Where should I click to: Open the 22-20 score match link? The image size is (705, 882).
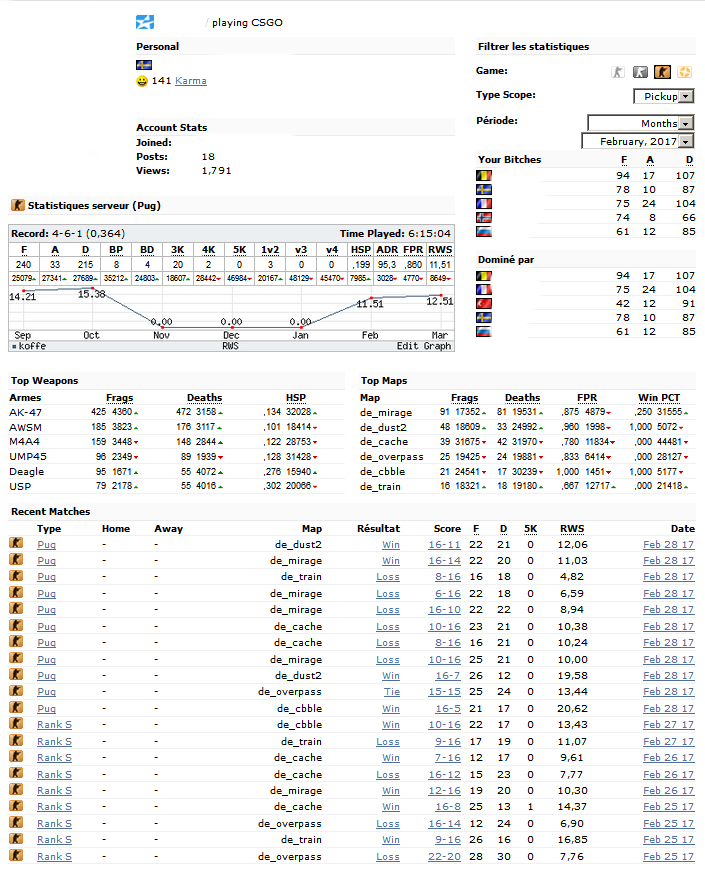[444, 857]
